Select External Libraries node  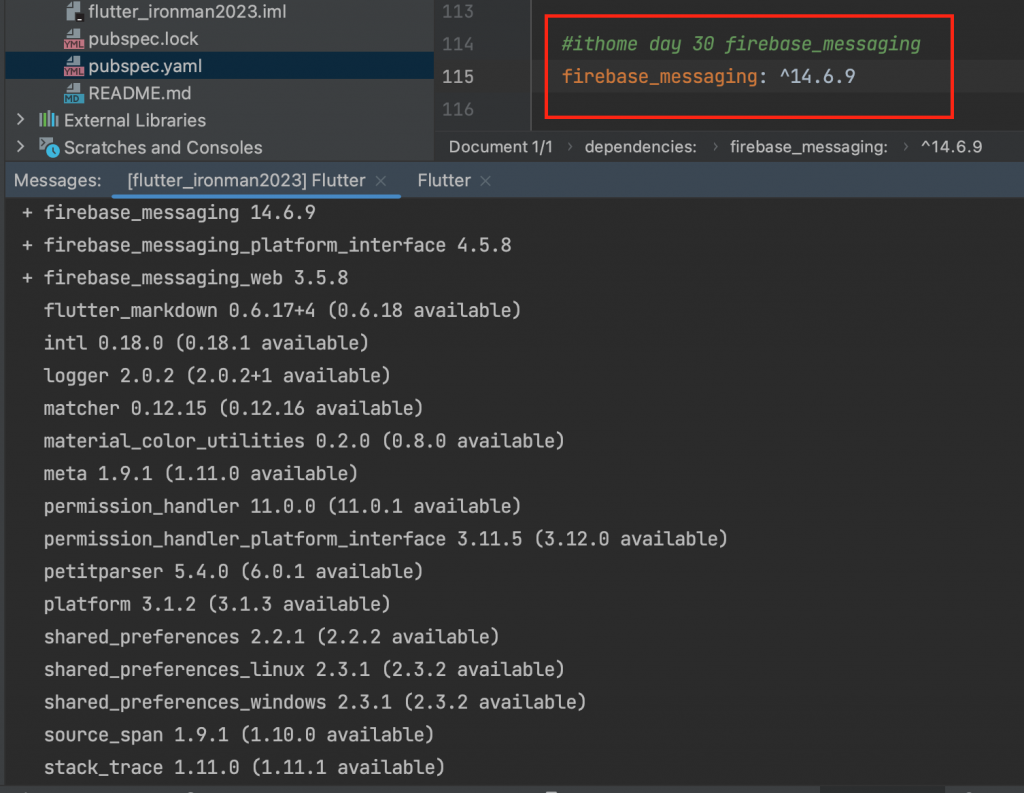[135, 120]
